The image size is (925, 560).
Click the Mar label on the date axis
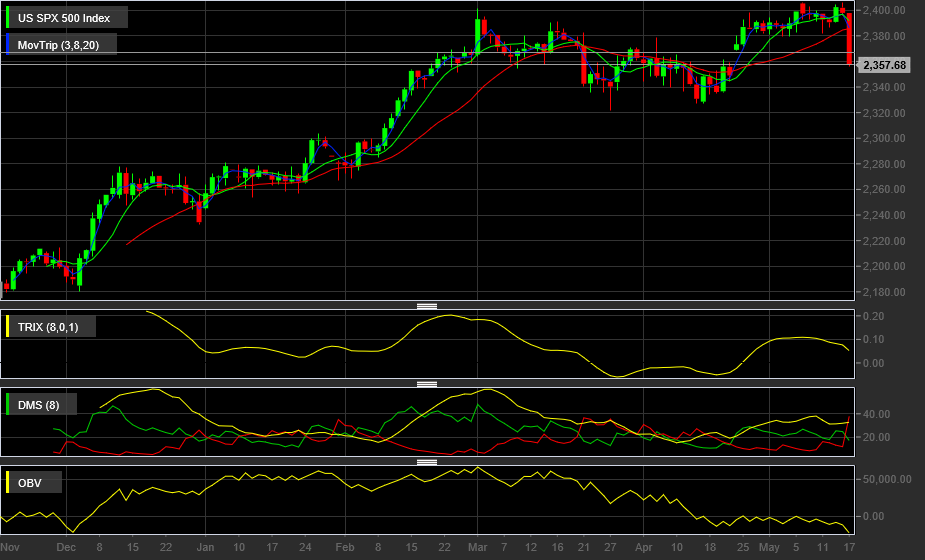(x=477, y=547)
